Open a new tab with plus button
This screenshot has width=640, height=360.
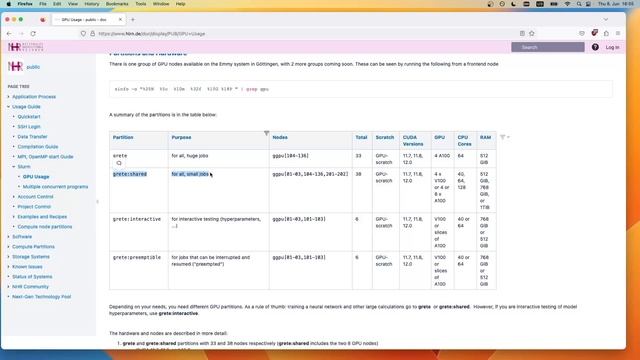(x=133, y=19)
